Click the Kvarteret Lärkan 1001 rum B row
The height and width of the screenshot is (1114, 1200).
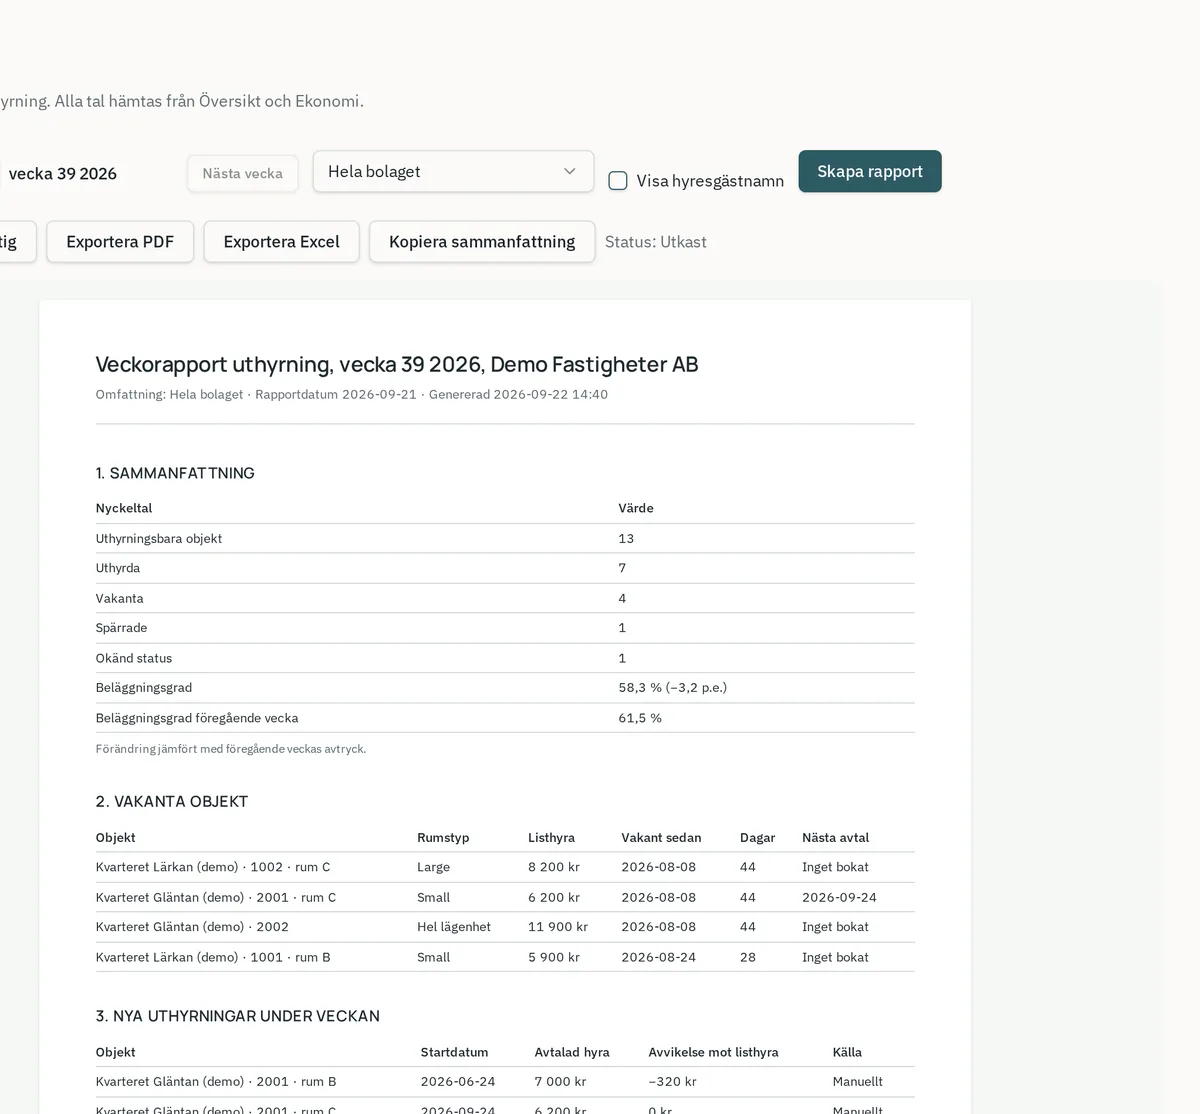coord(505,957)
